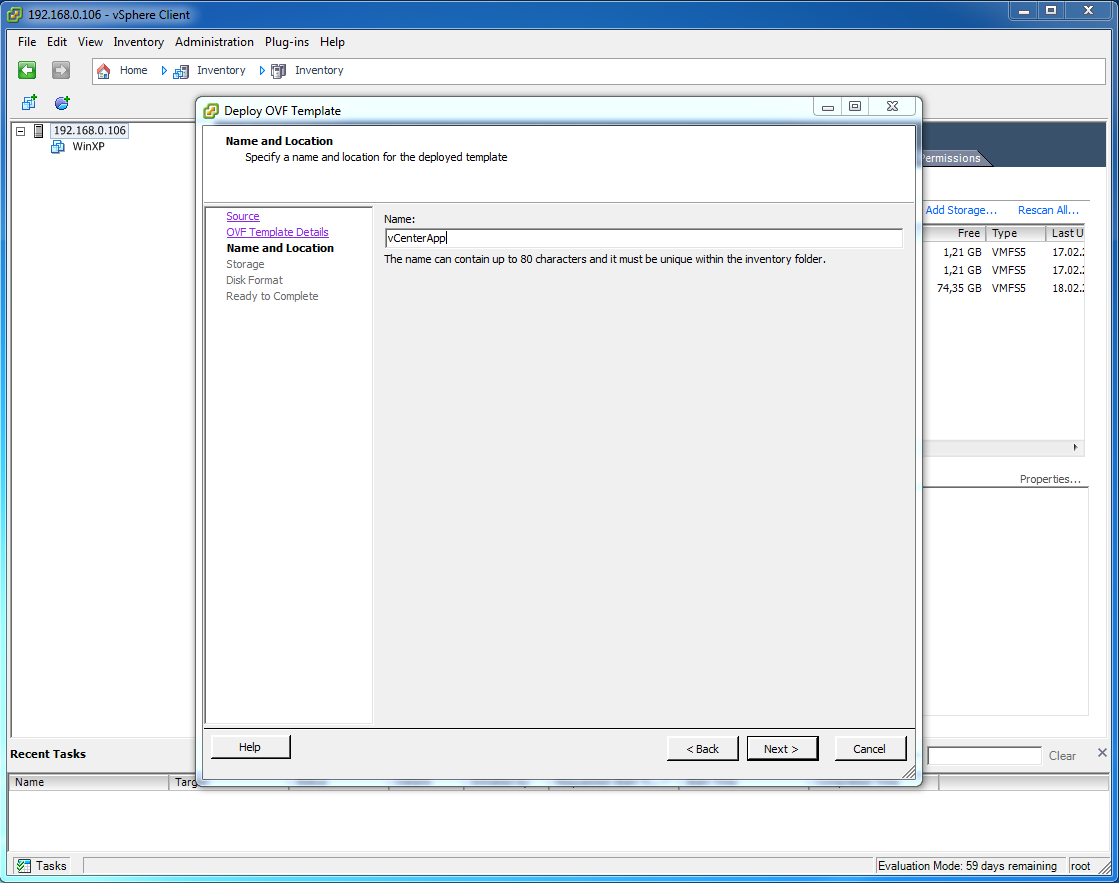The width and height of the screenshot is (1119, 883).
Task: Click the green back navigation arrow
Action: point(27,70)
